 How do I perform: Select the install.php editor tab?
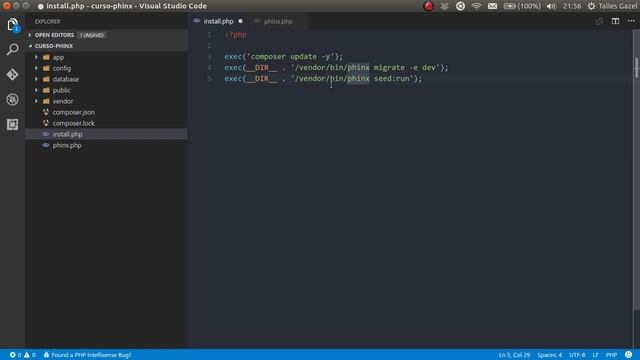pyautogui.click(x=218, y=21)
